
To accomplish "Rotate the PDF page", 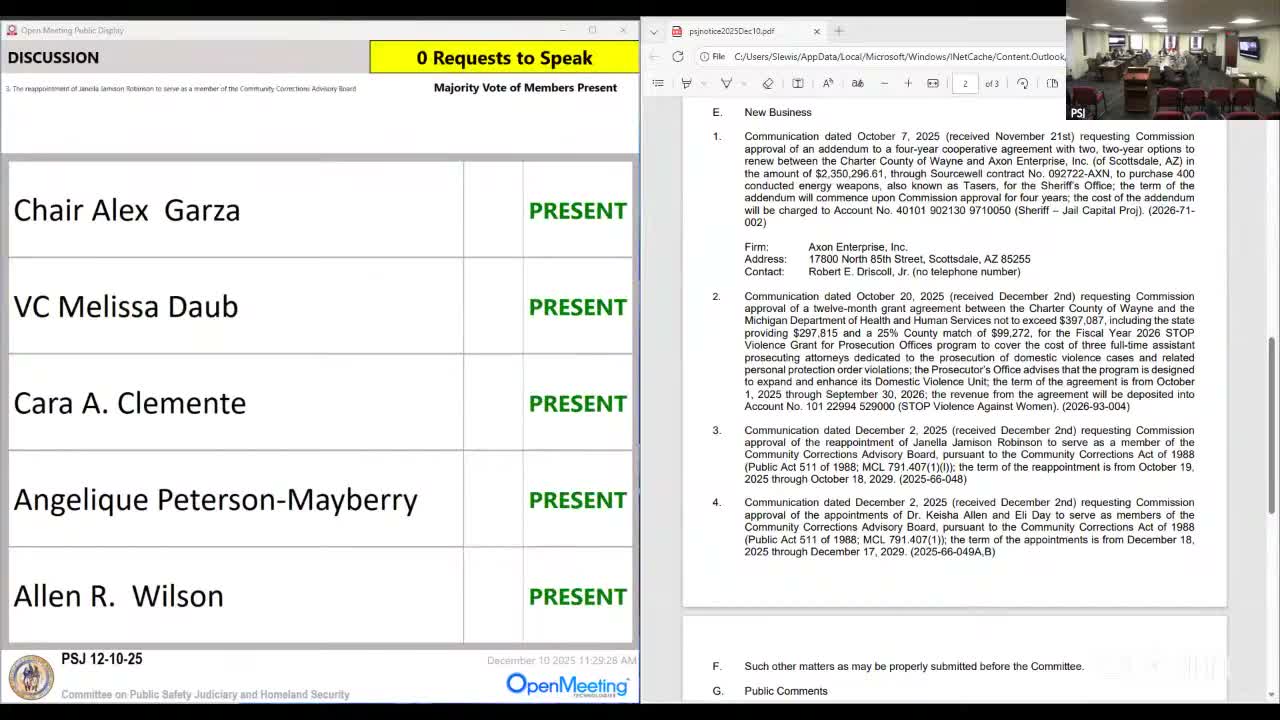I will 1022,83.
